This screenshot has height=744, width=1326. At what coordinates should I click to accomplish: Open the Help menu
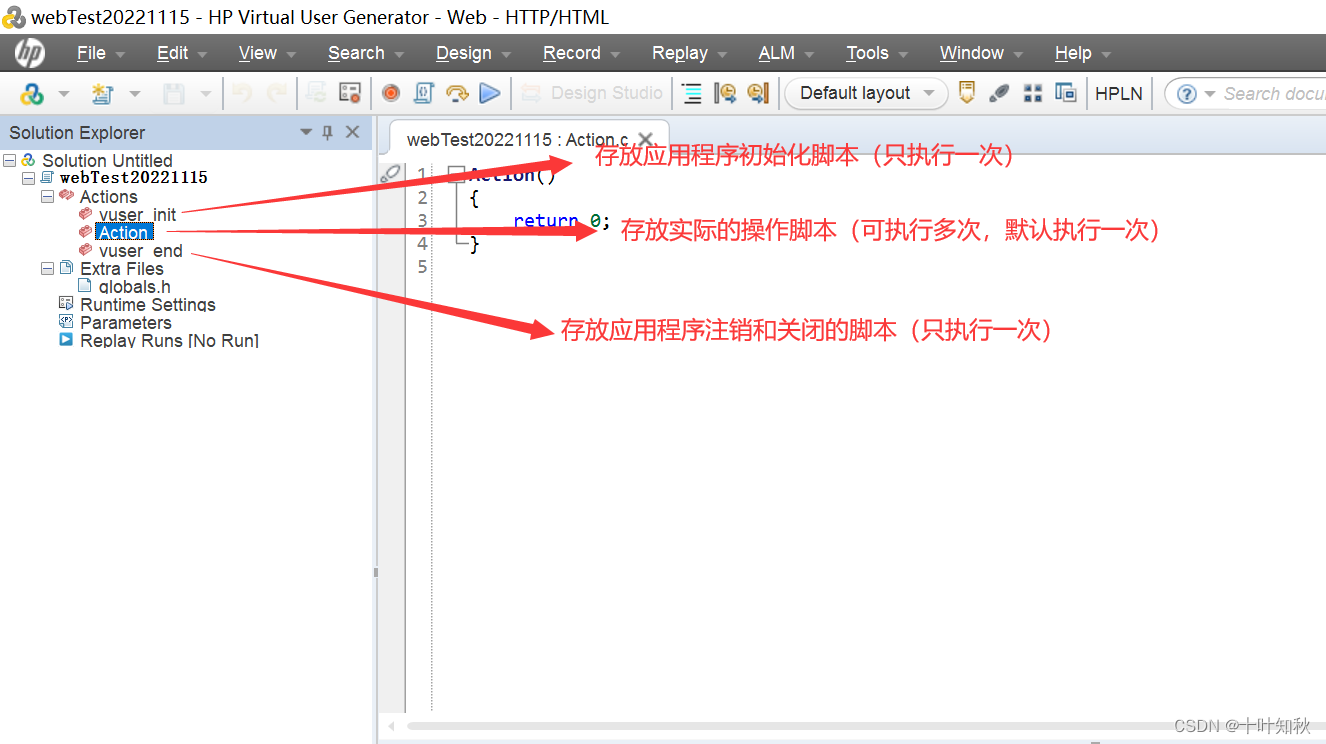(1073, 53)
